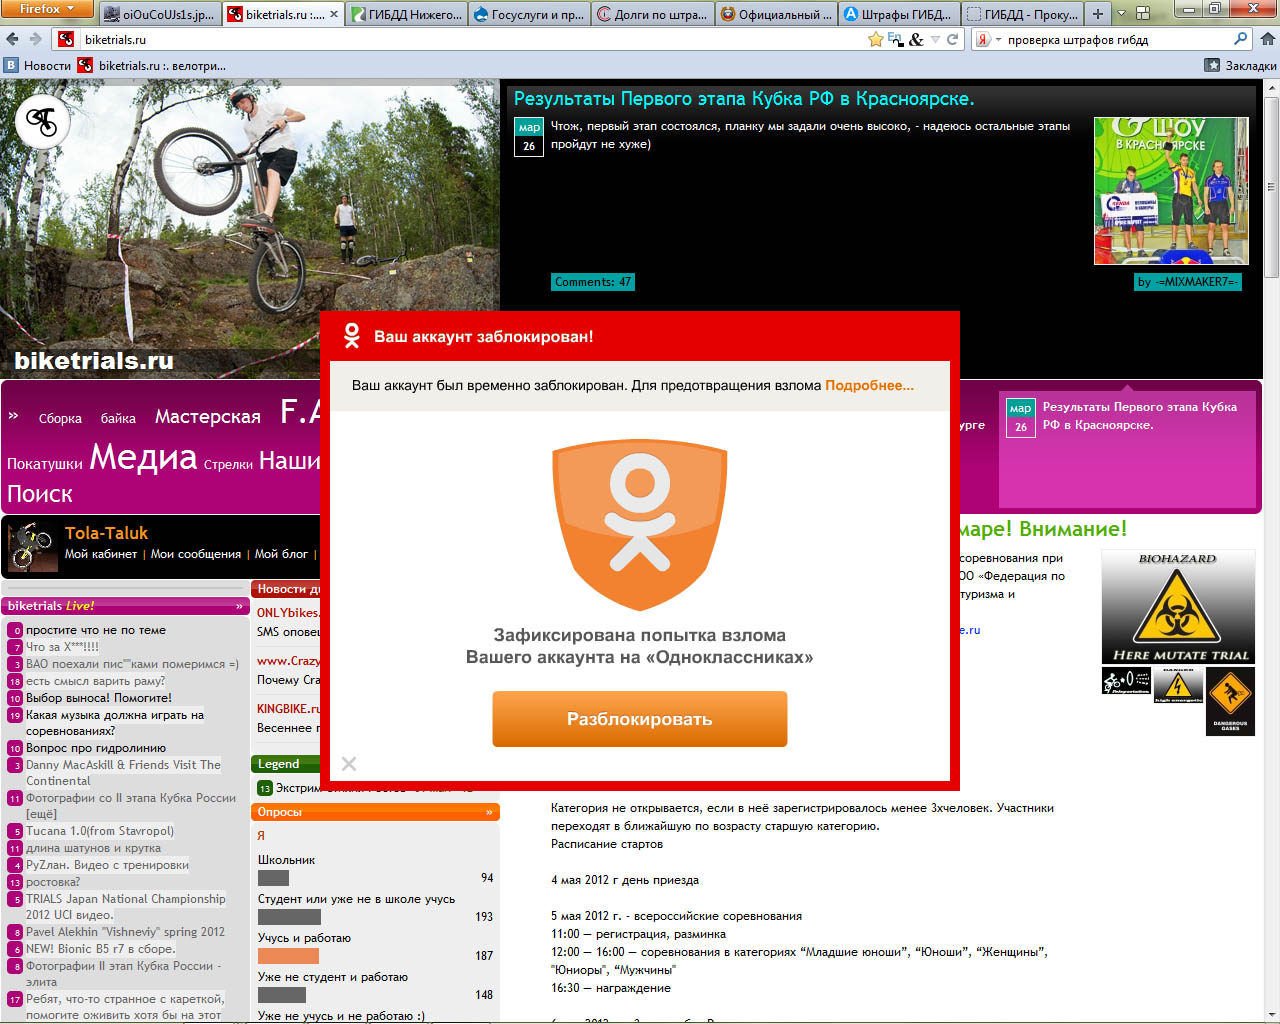Image resolution: width=1280 pixels, height=1024 pixels.
Task: Go back using browser back arrow
Action: [x=13, y=39]
